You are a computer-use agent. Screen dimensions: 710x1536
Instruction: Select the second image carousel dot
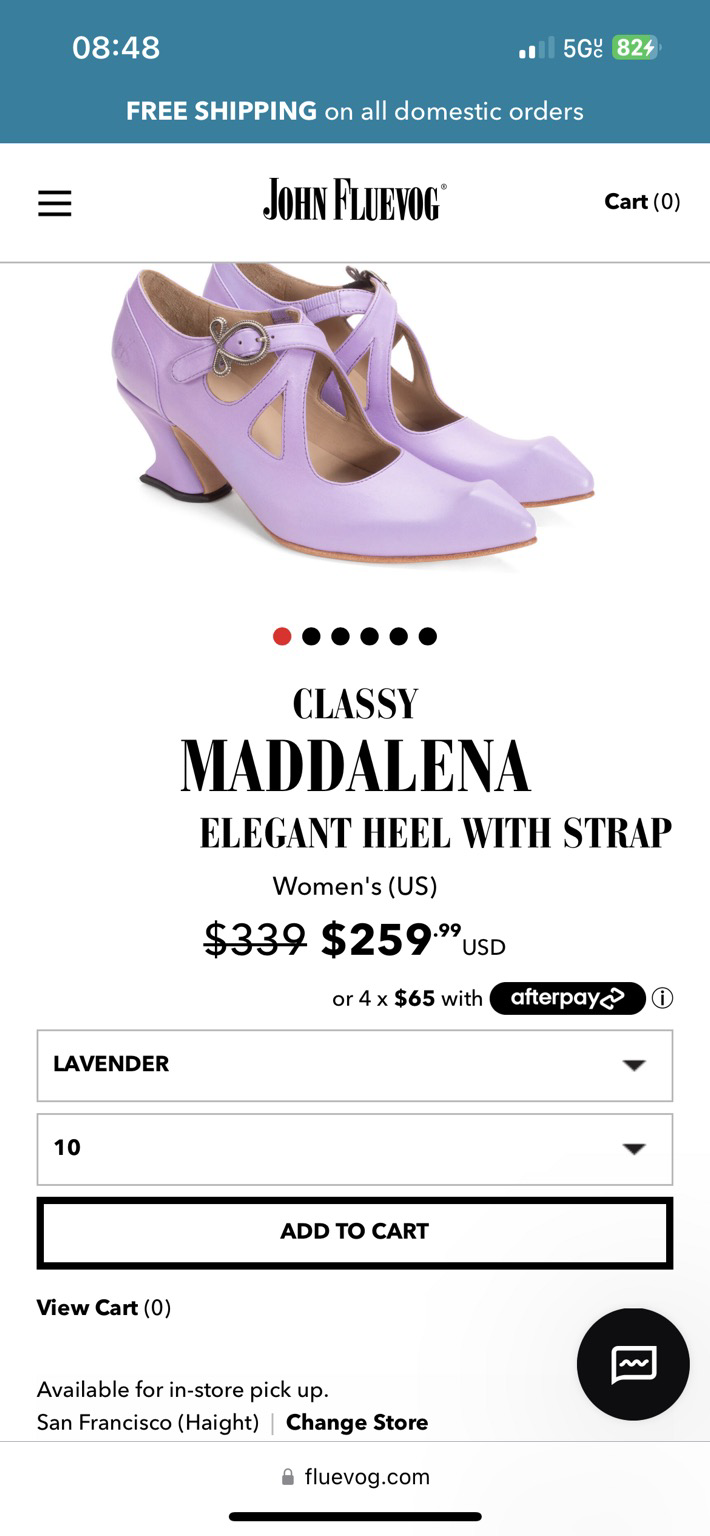(x=311, y=636)
